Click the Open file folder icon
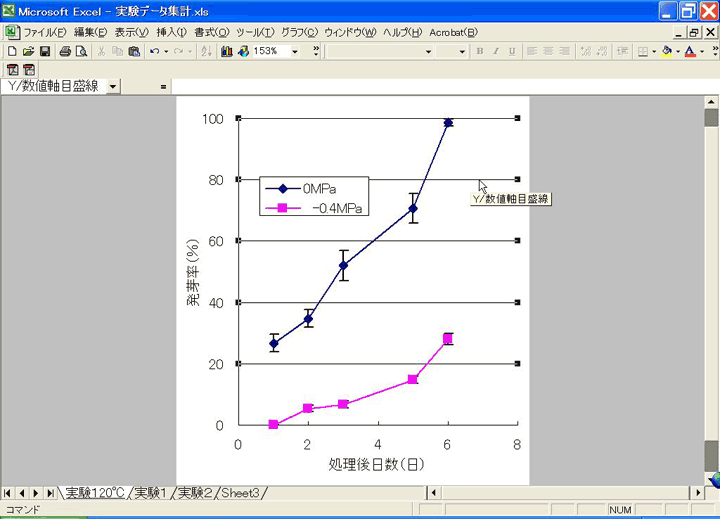Viewport: 720px width, 519px height. coord(28,51)
